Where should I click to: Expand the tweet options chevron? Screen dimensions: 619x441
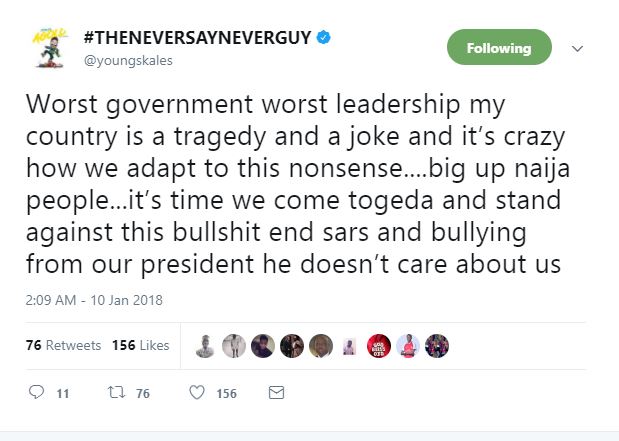point(577,48)
